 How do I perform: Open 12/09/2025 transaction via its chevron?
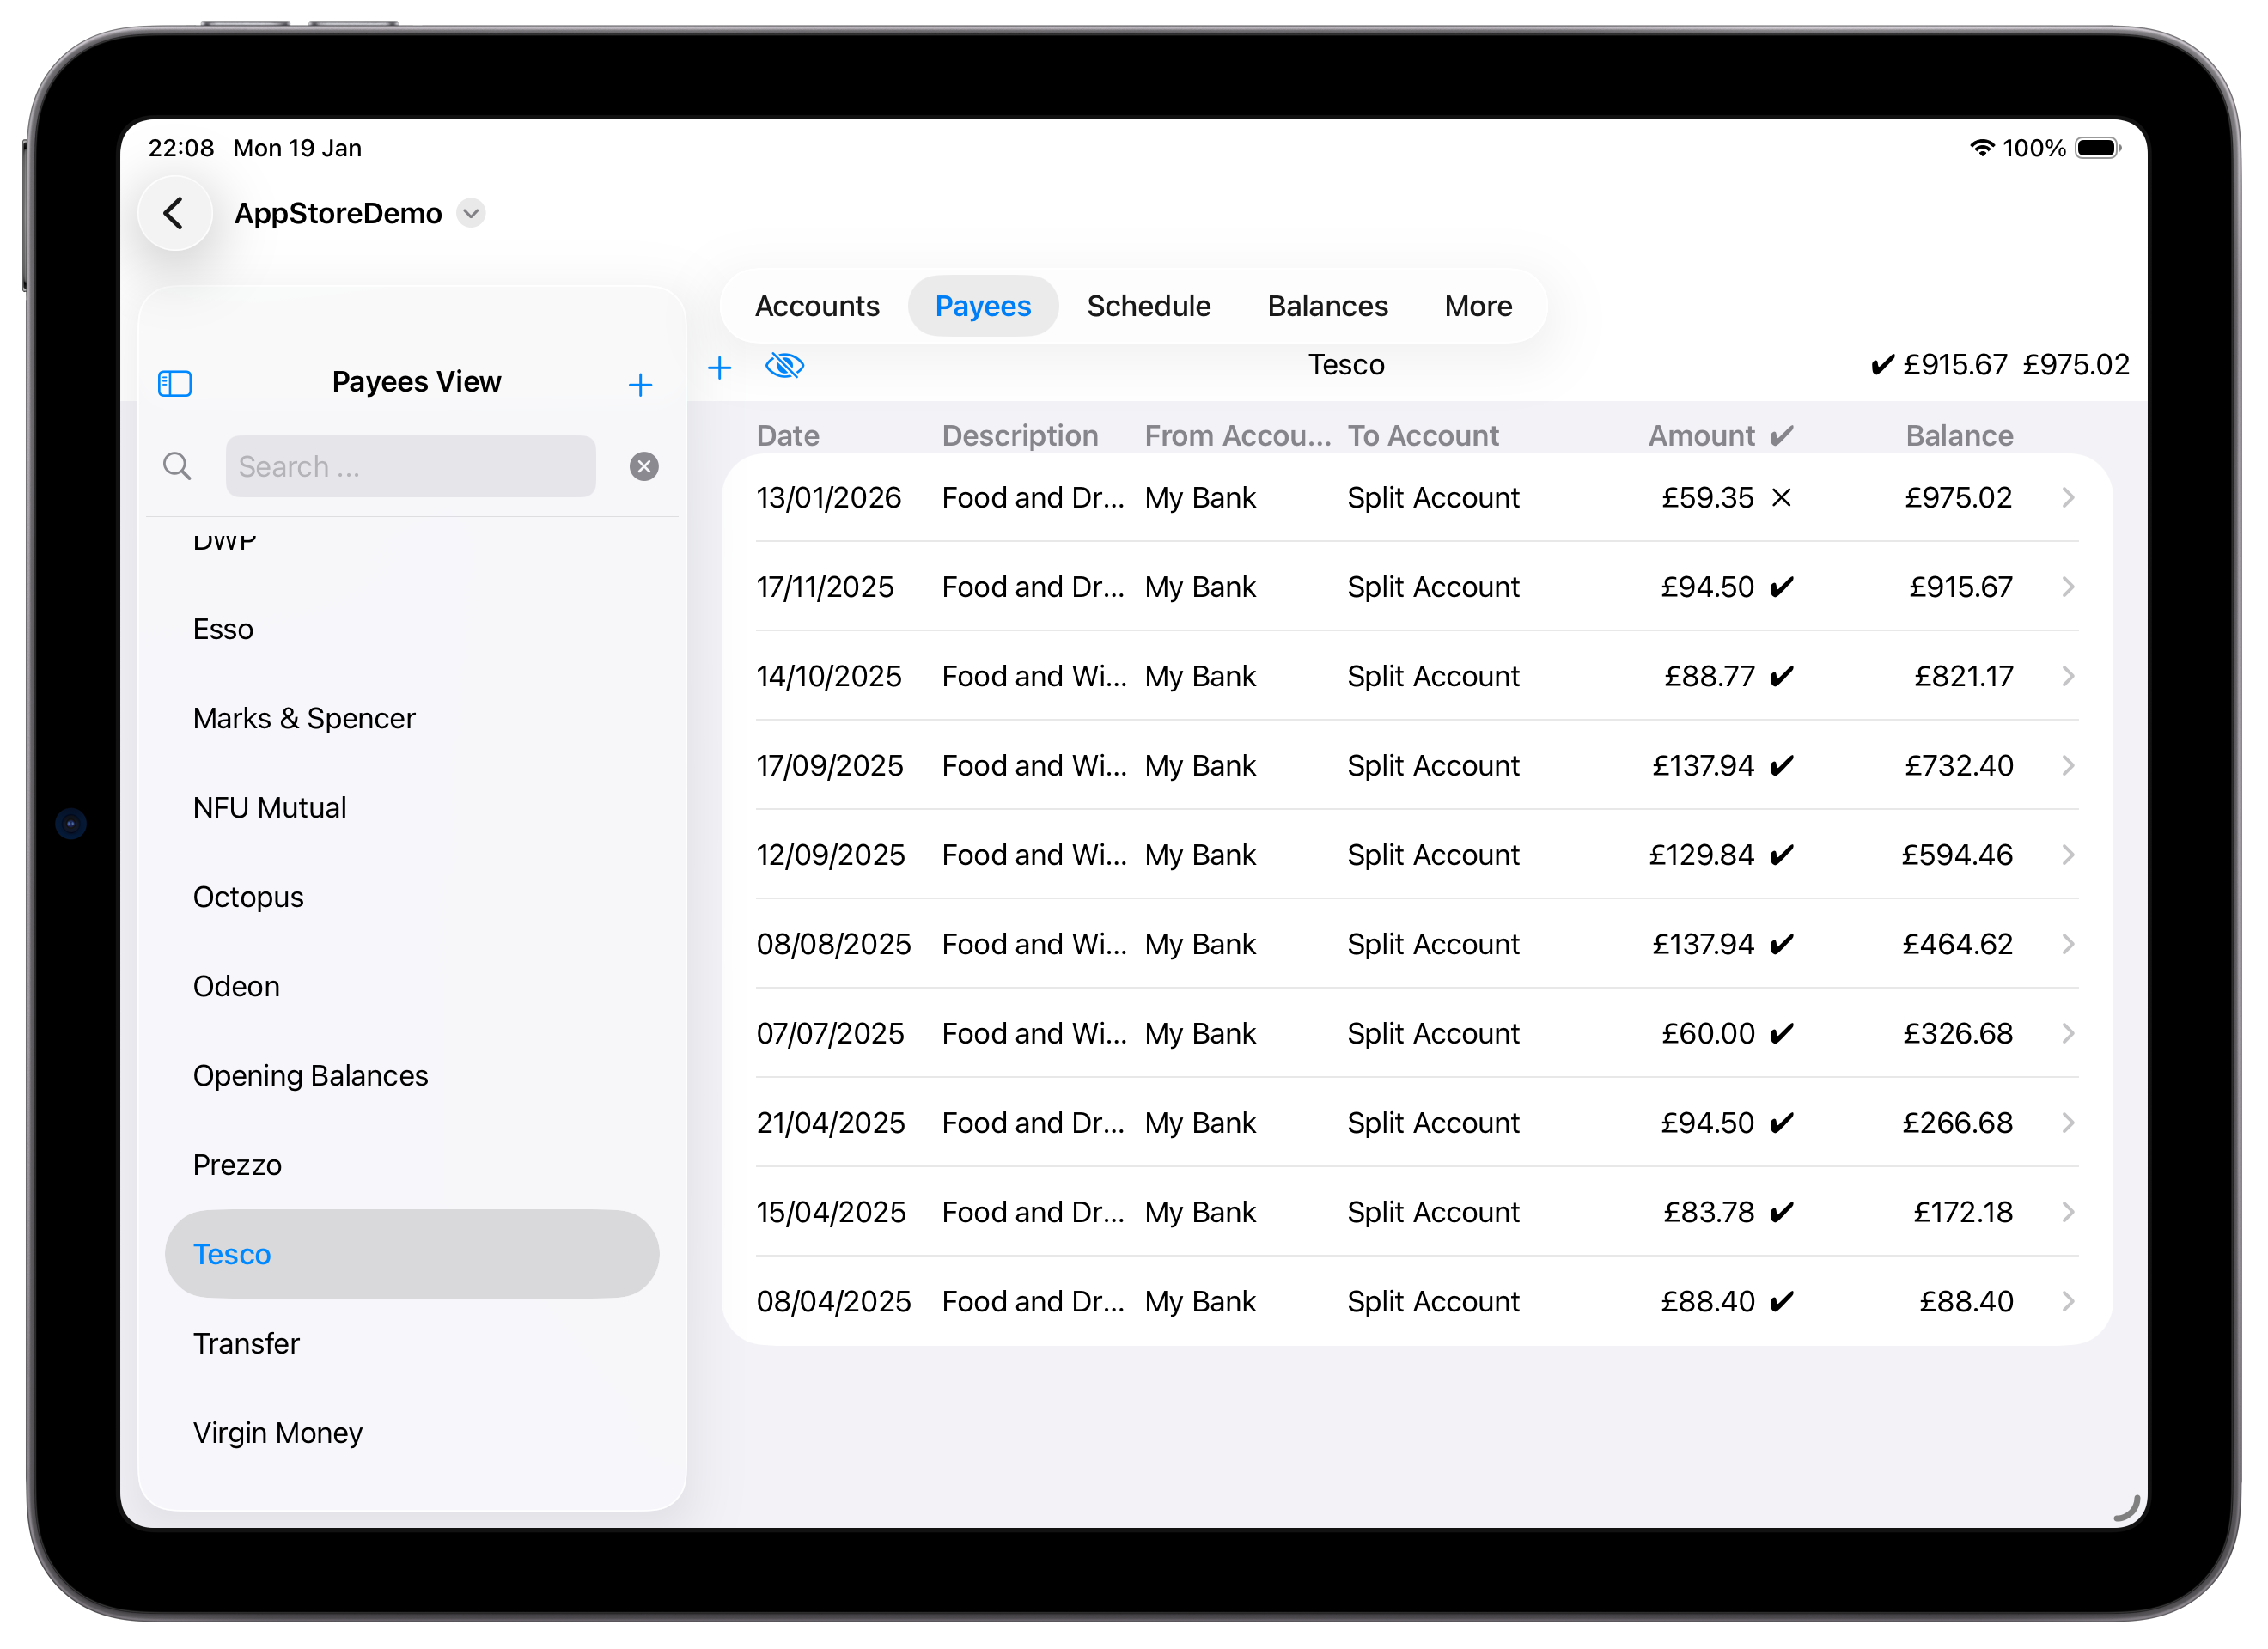coord(2068,855)
